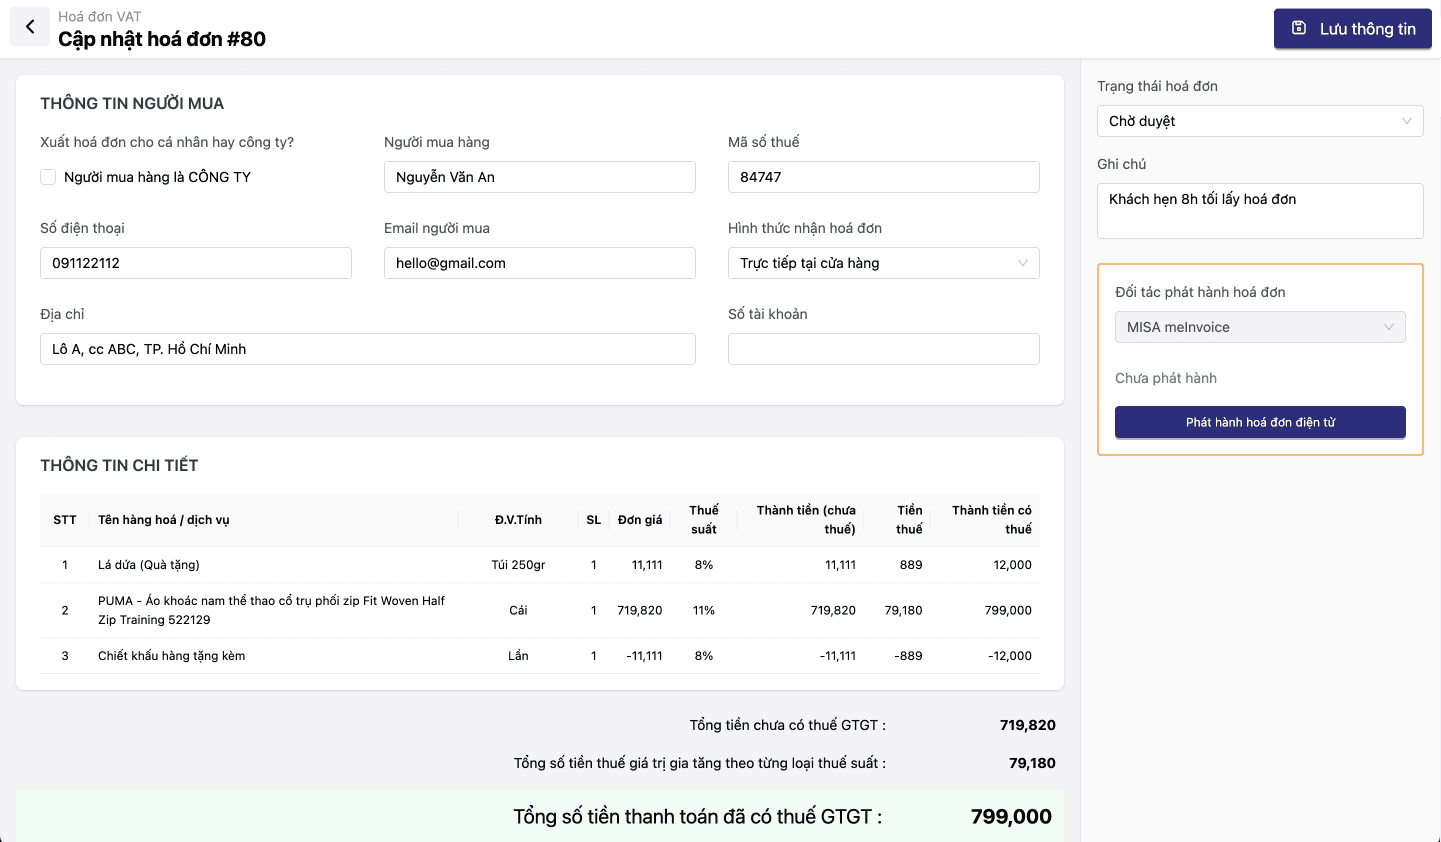The width and height of the screenshot is (1441, 842).
Task: Click the Ghi chú notes textarea
Action: pyautogui.click(x=1259, y=211)
